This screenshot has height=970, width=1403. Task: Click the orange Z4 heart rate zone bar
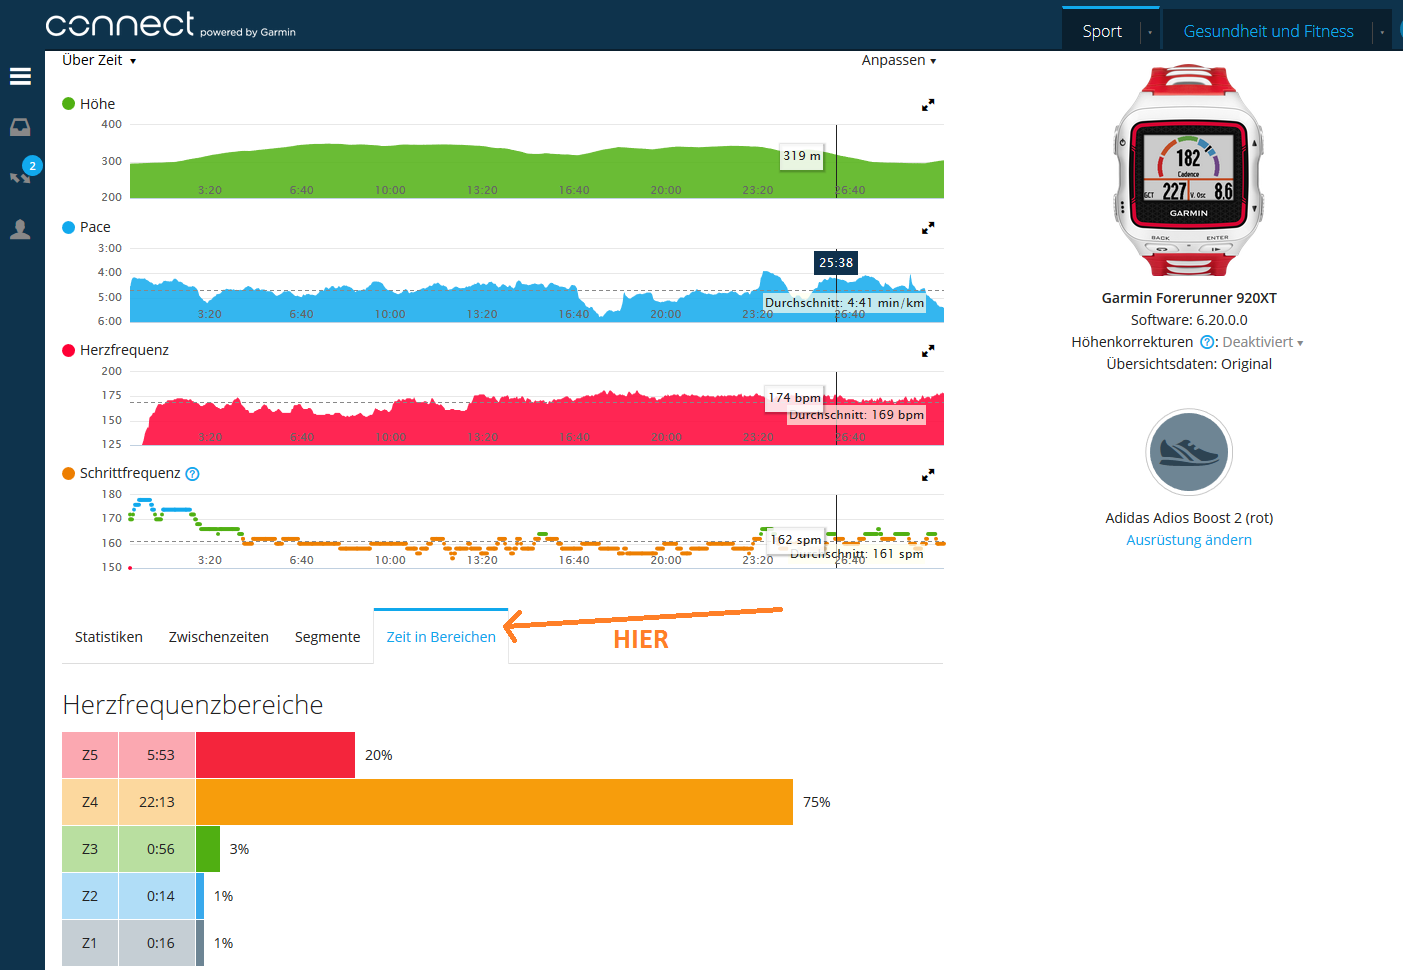494,802
